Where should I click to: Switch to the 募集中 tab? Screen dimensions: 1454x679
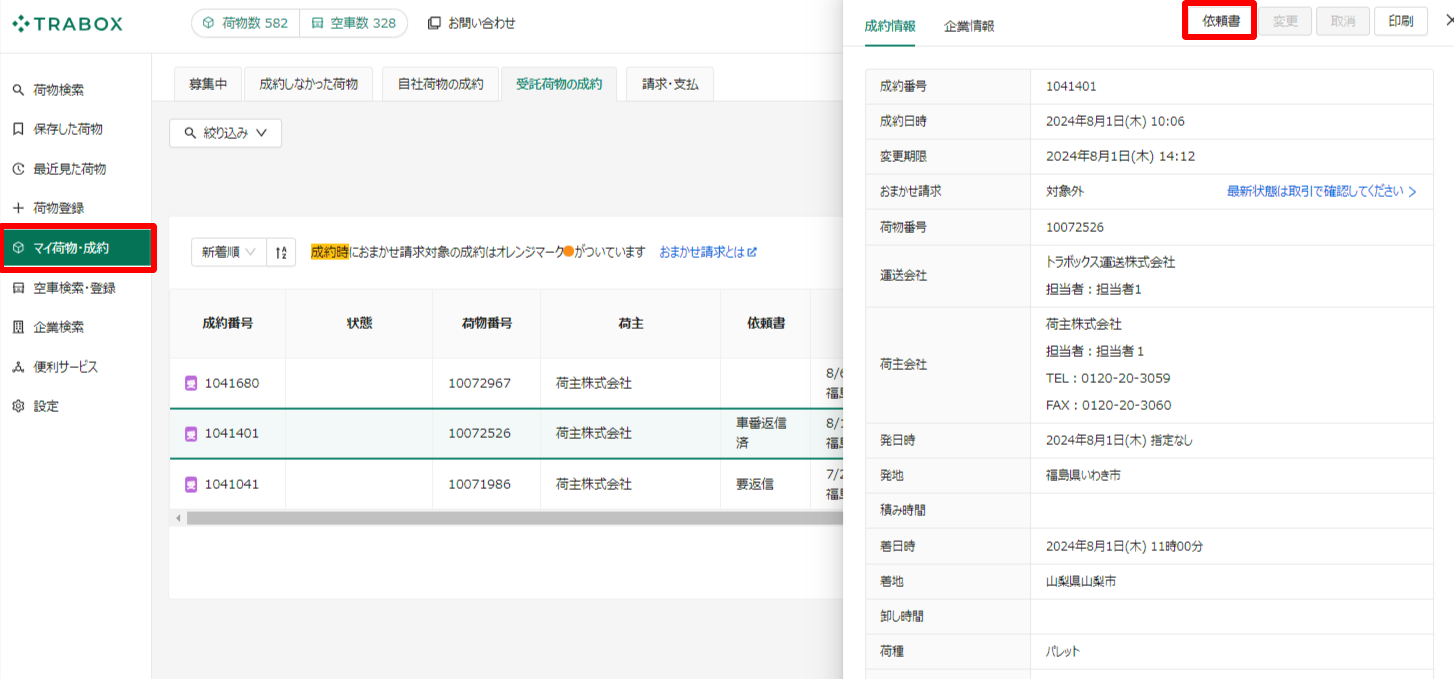[208, 84]
